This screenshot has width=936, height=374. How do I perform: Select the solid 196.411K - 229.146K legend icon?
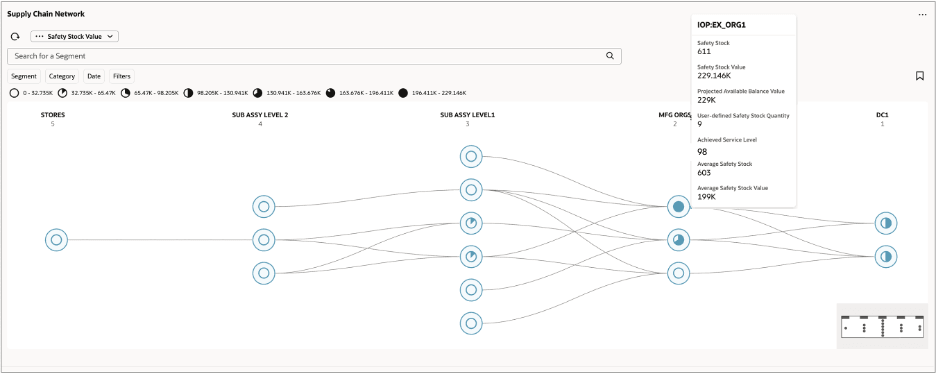(x=403, y=93)
